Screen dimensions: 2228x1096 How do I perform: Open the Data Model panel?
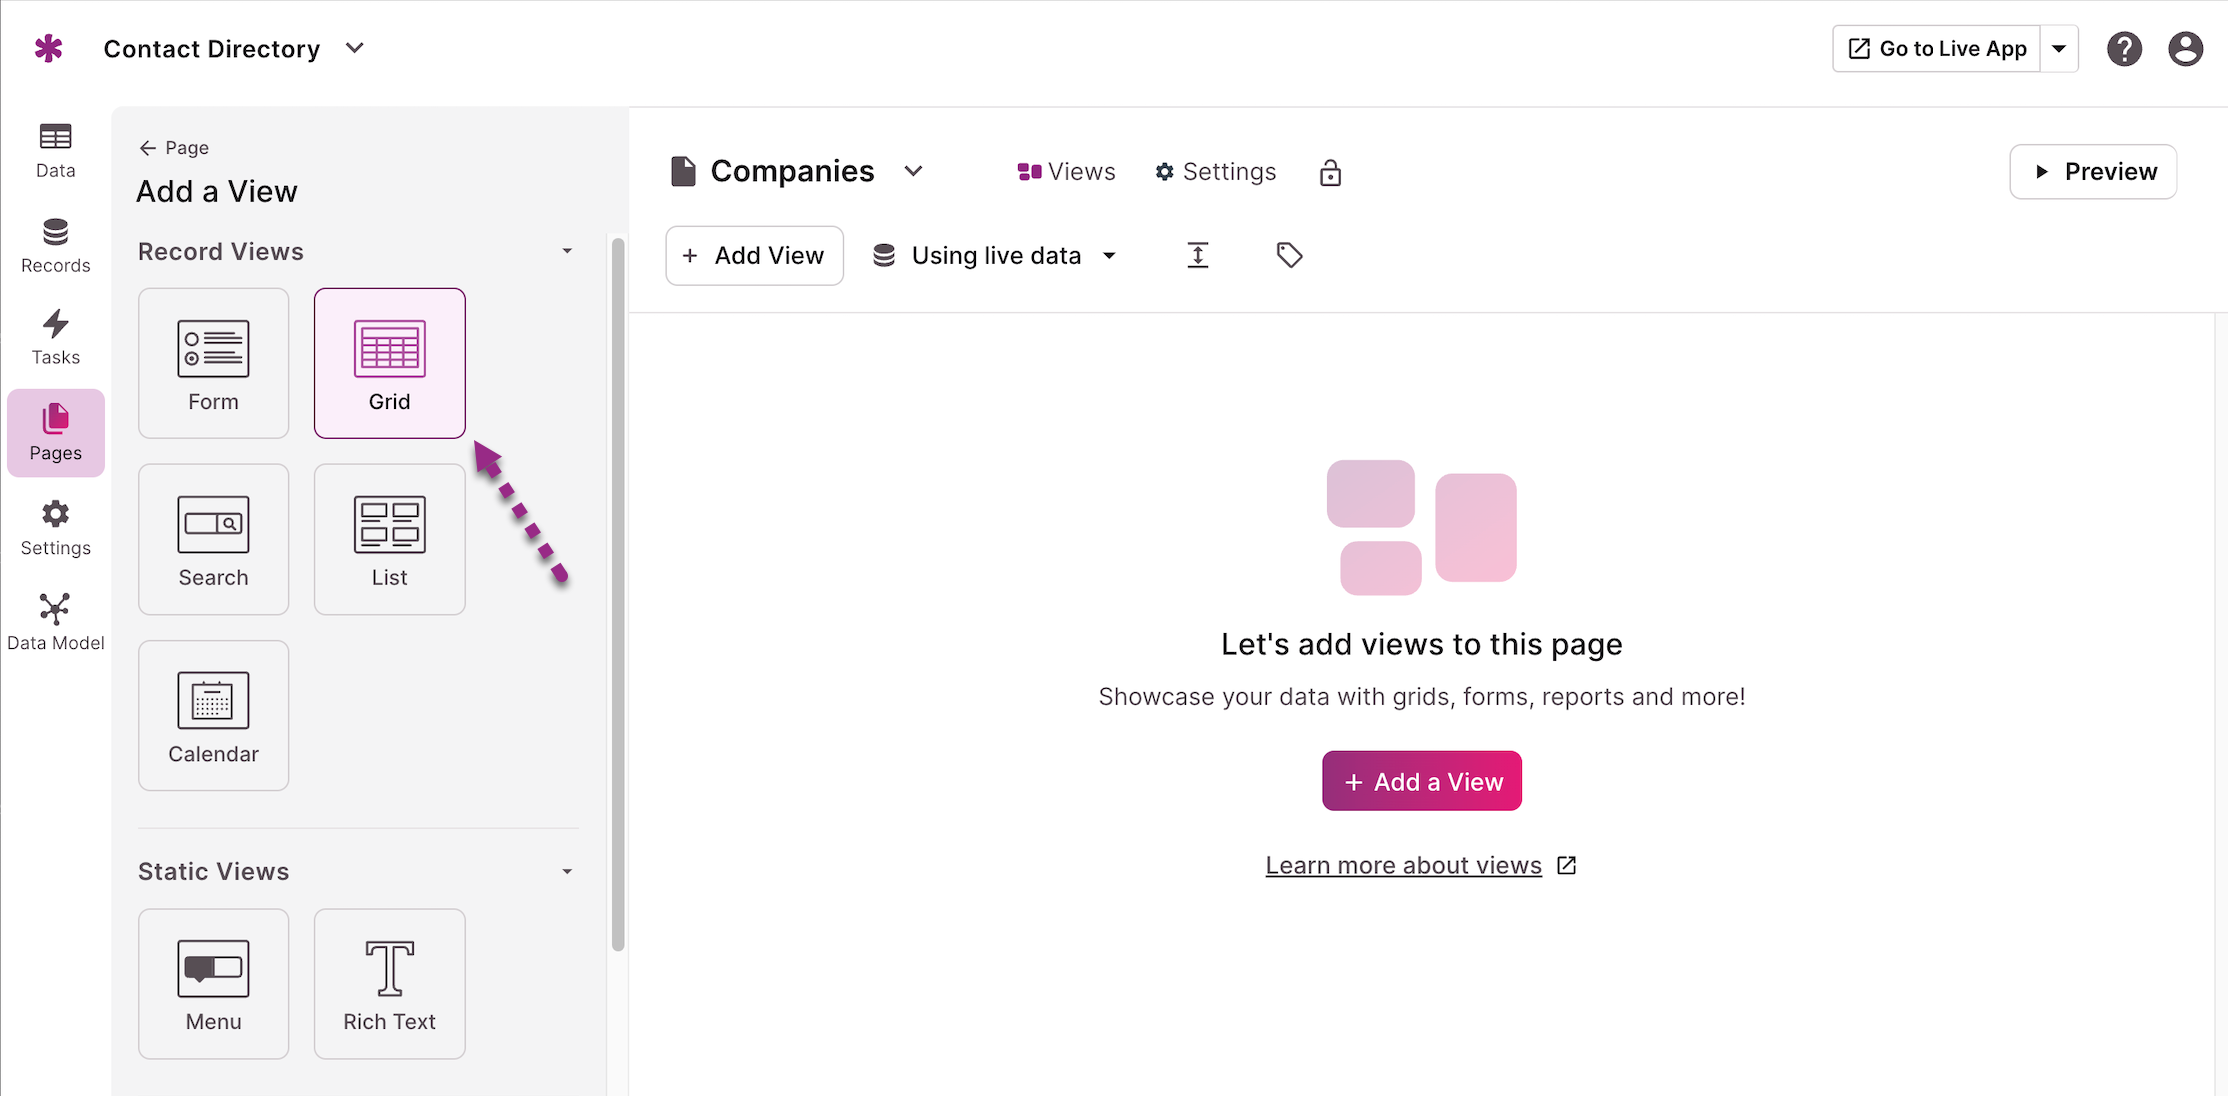tap(55, 618)
